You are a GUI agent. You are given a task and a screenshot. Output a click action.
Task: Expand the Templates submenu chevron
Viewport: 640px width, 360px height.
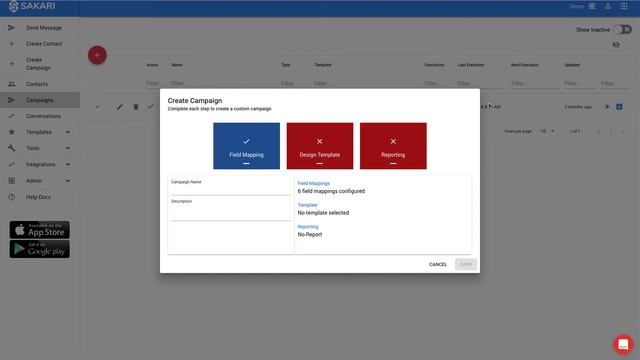(68, 132)
